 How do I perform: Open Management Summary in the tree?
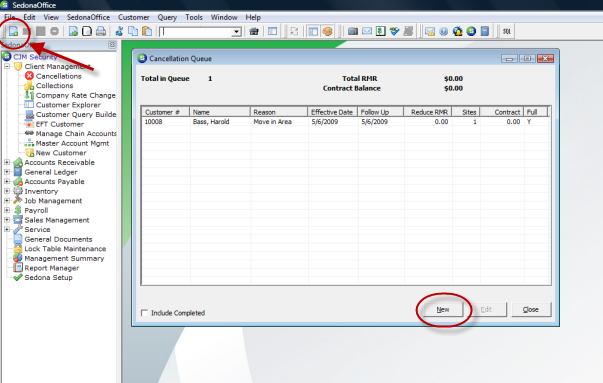[64, 258]
